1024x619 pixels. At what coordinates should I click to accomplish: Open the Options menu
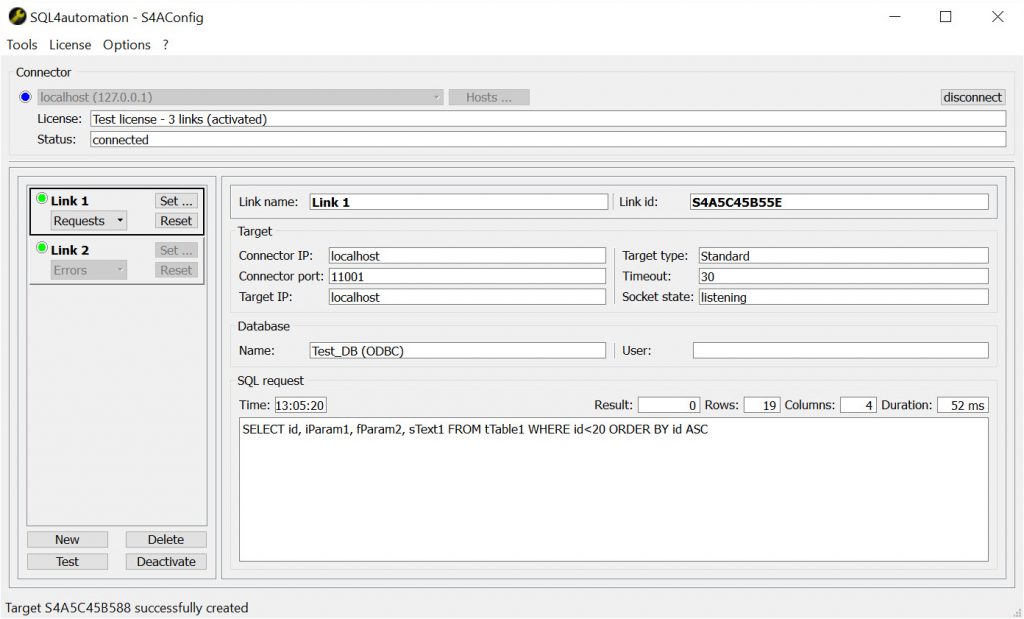(x=126, y=45)
